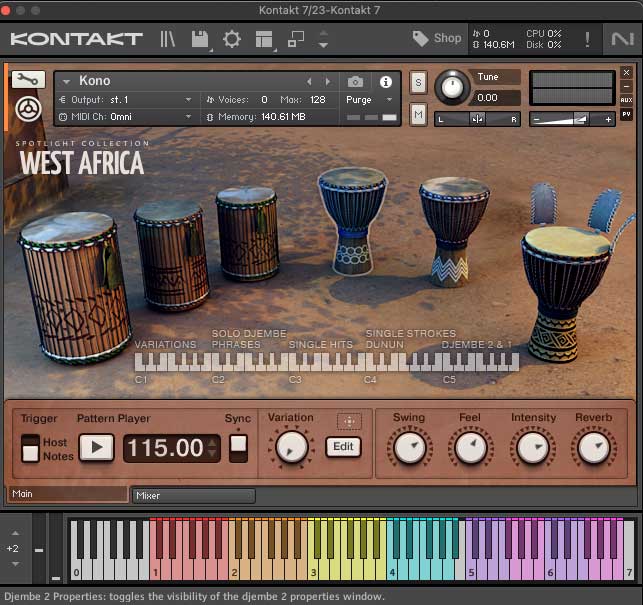Close the Kono instrument with X
643x605 pixels.
tap(626, 73)
